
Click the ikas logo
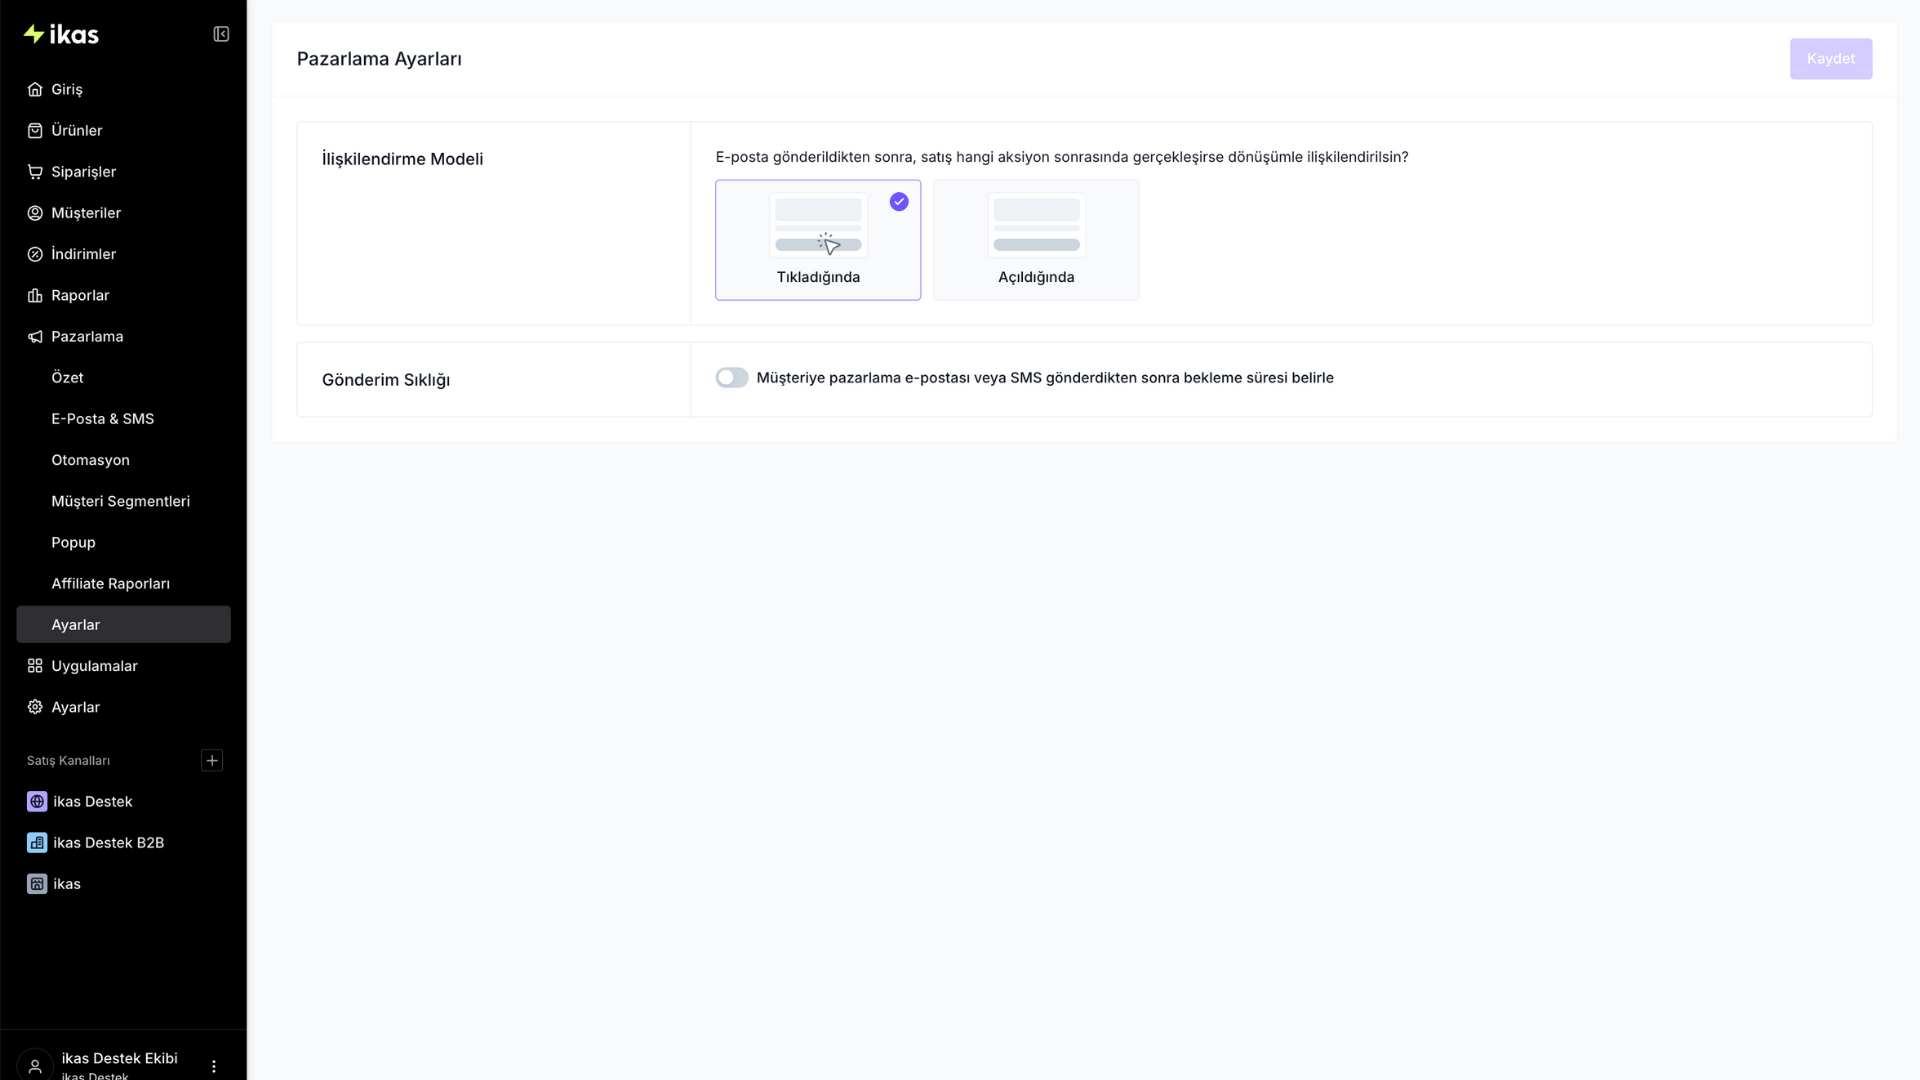click(61, 34)
